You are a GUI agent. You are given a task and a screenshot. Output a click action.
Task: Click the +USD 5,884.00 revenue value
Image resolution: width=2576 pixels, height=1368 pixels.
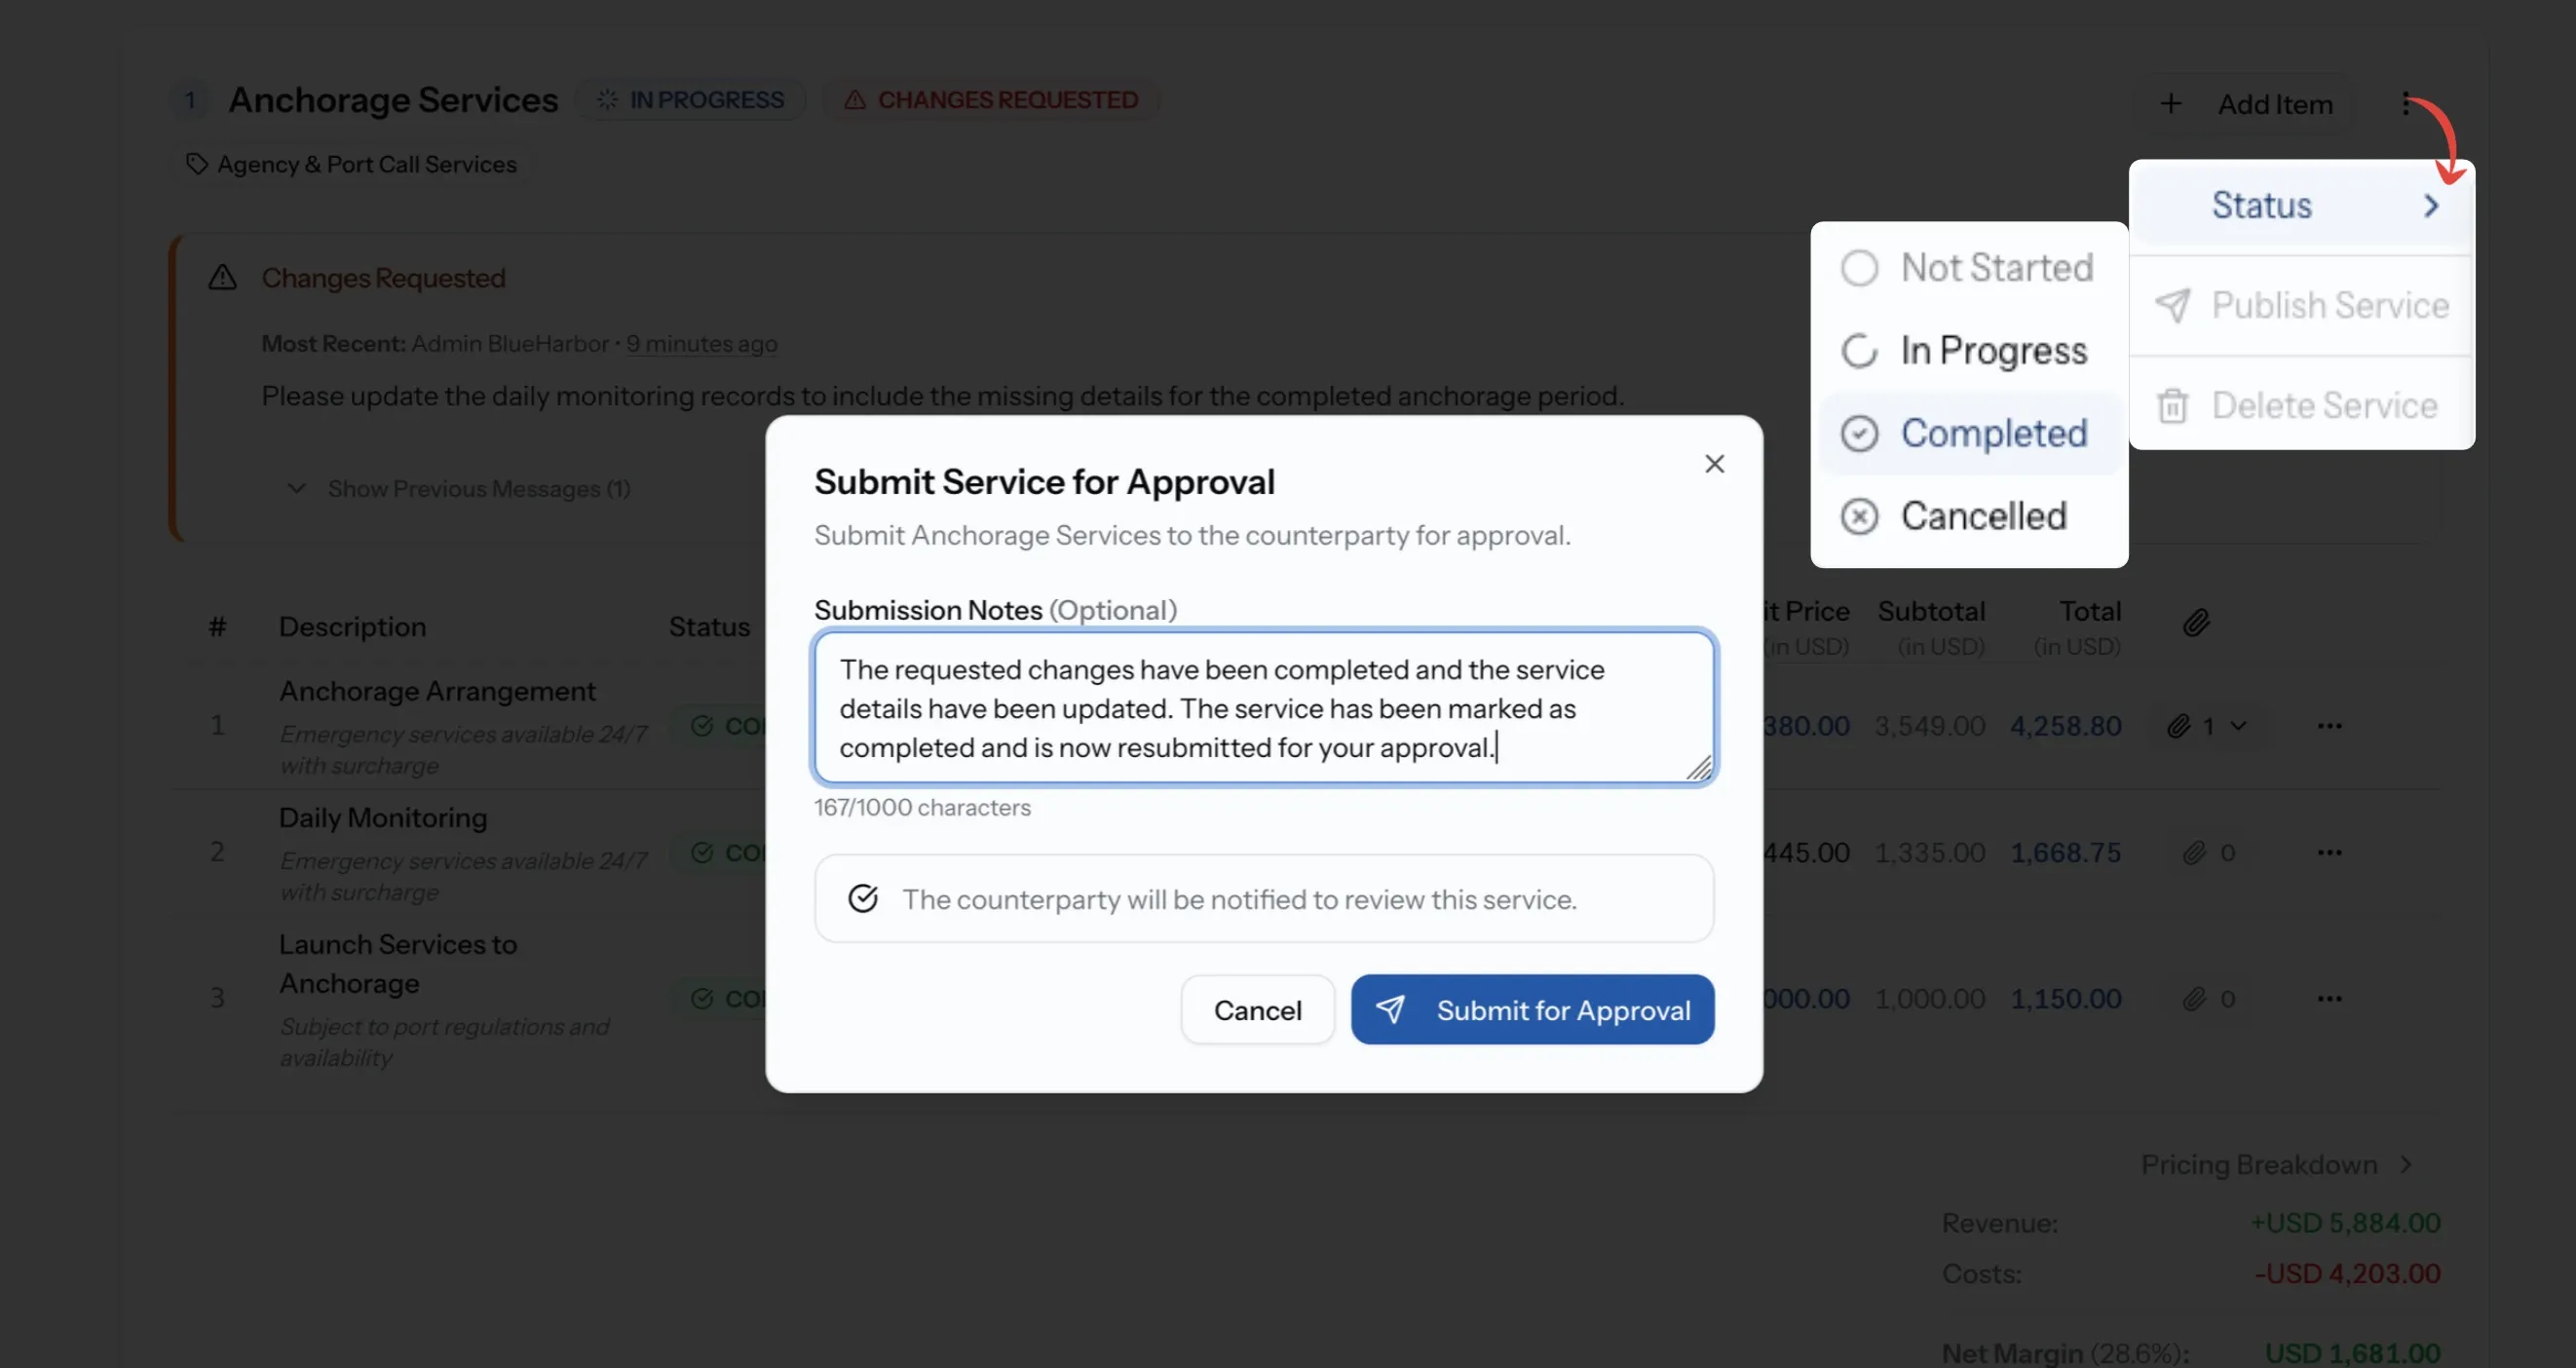pos(2344,1223)
